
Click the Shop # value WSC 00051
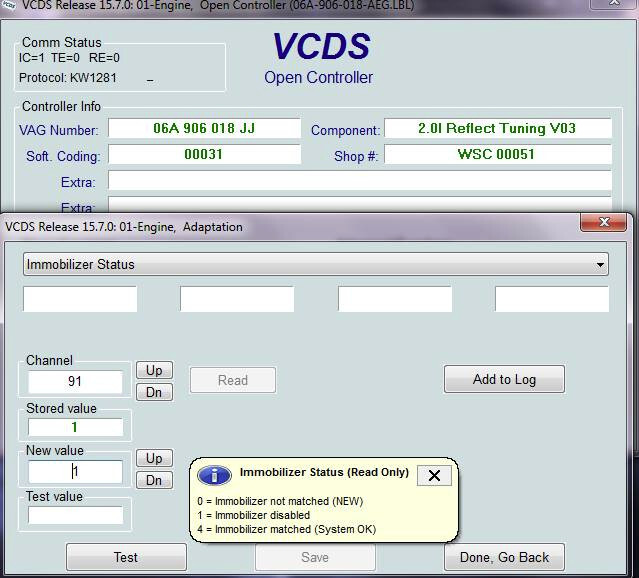tap(498, 154)
